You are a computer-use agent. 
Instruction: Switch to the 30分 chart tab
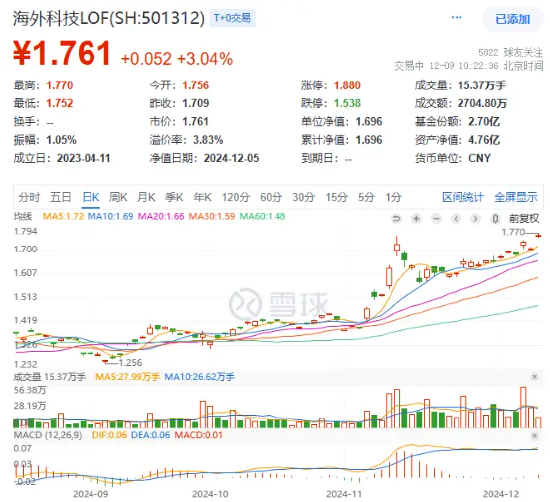pos(304,197)
